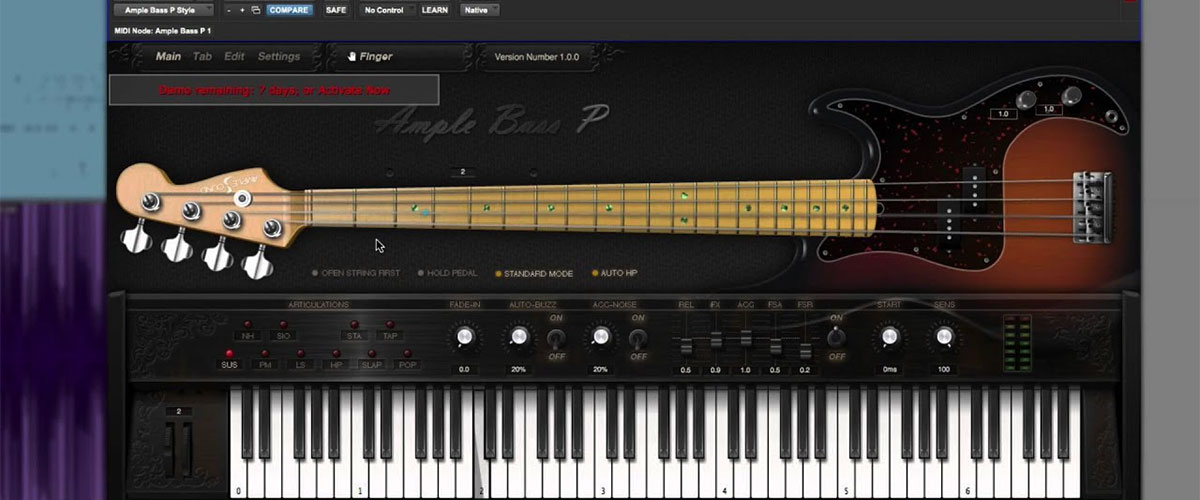Click the copy settings icon beside plus
The width and height of the screenshot is (1200, 500).
click(256, 10)
